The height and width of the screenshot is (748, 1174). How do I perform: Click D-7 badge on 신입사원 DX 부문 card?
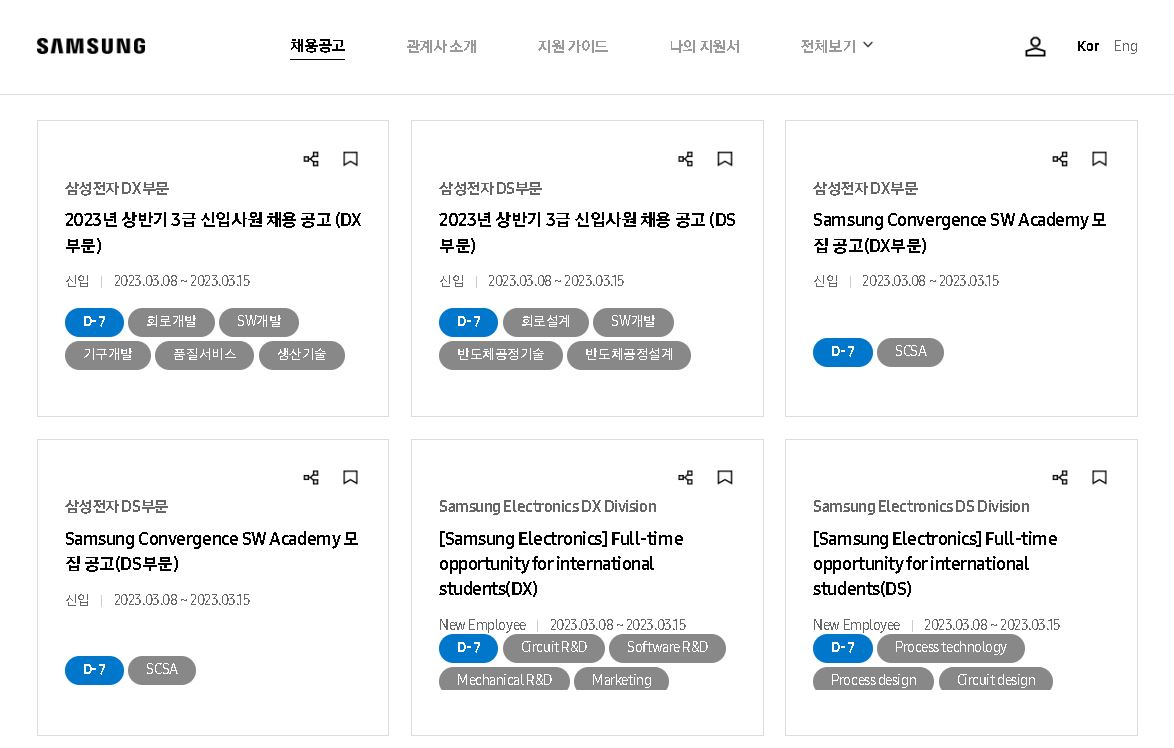[94, 322]
